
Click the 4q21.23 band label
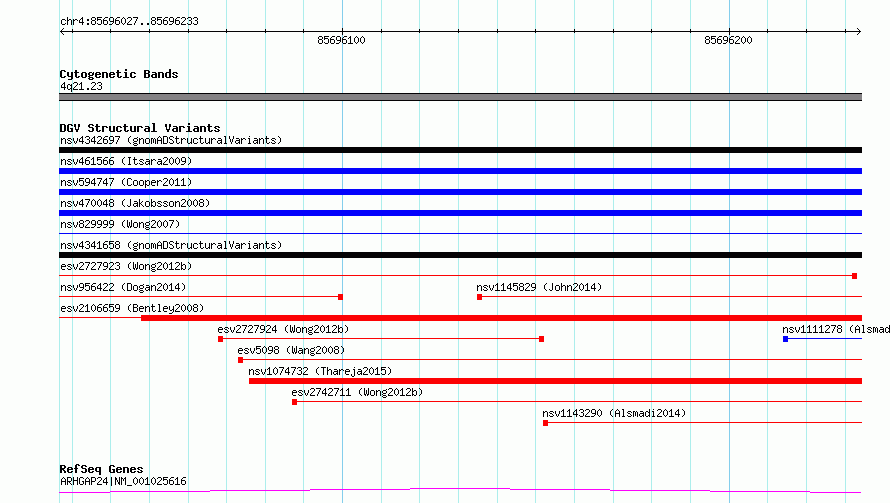tap(81, 86)
